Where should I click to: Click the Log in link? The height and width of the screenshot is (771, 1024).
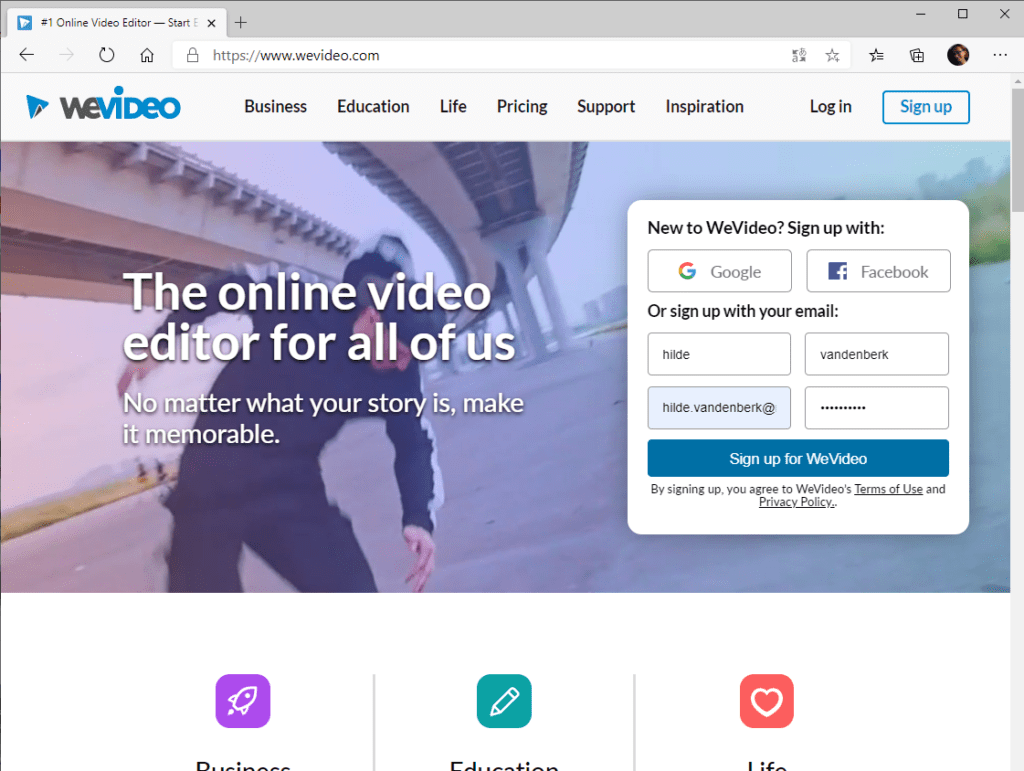click(831, 106)
